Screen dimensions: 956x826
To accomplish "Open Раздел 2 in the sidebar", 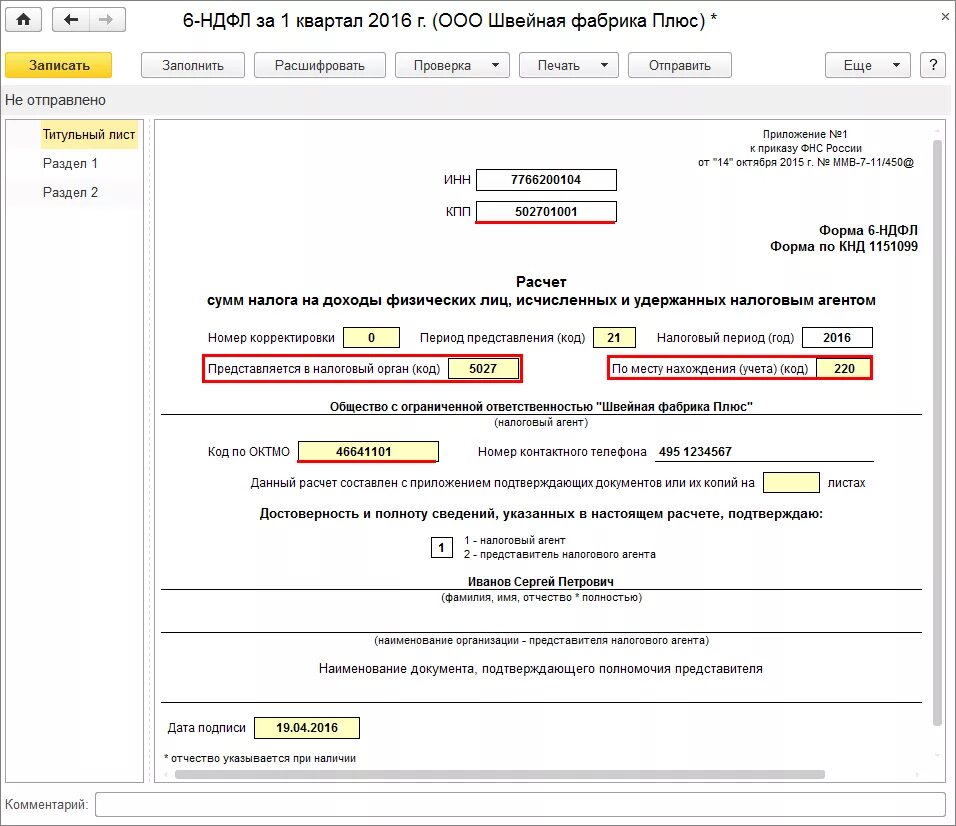I will (x=70, y=193).
